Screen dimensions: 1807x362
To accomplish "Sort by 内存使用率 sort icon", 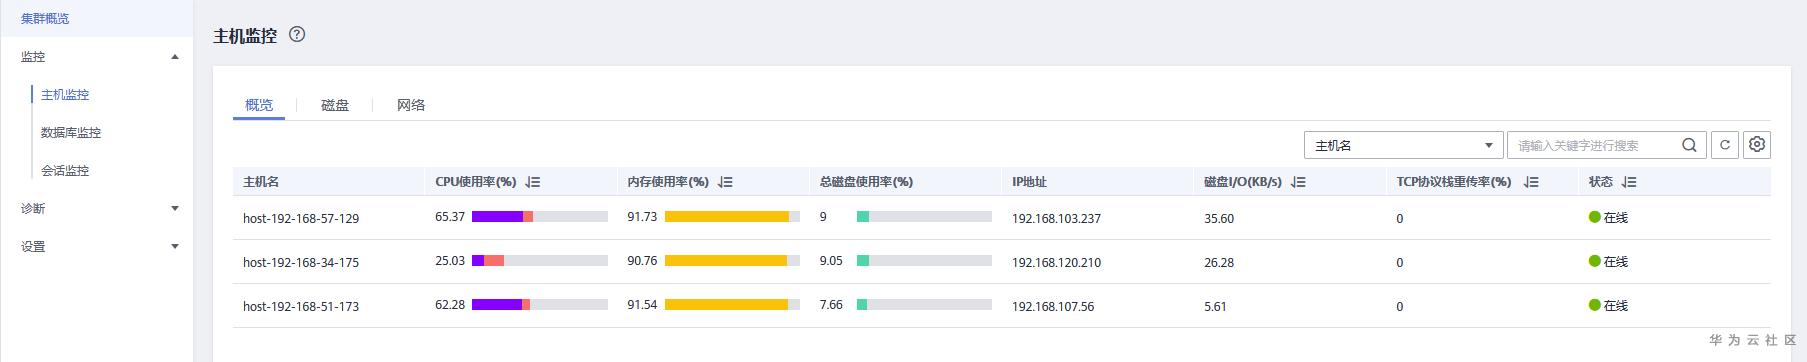I will pyautogui.click(x=726, y=182).
